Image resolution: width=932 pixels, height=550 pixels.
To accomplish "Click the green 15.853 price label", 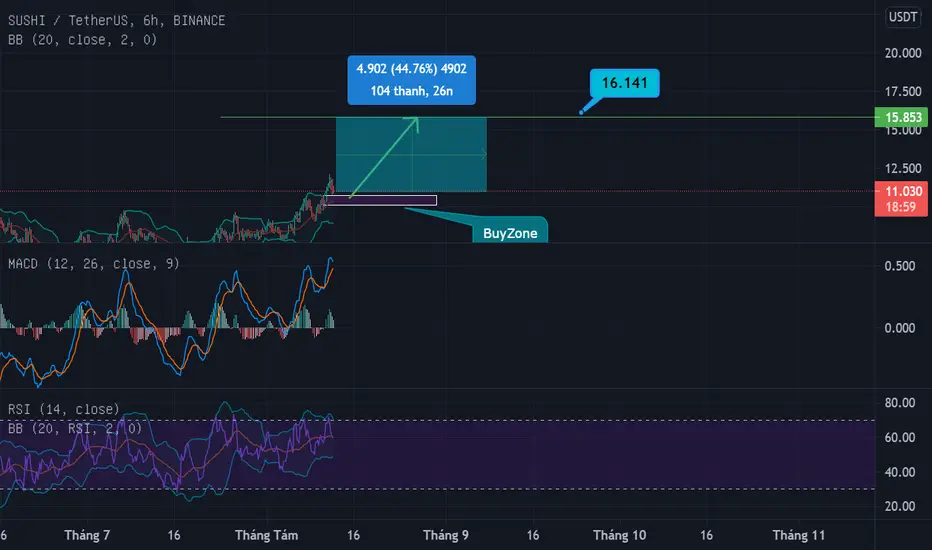I will click(901, 117).
